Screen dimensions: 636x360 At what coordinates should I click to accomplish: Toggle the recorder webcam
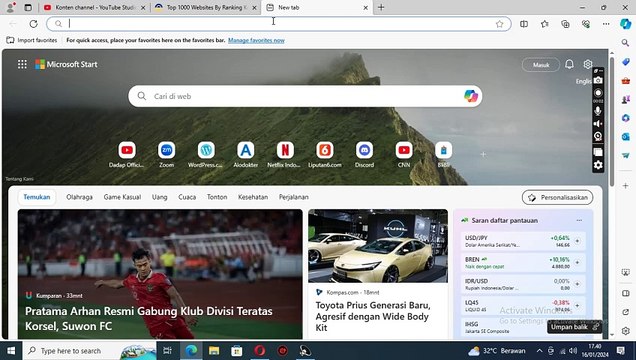coord(598,137)
